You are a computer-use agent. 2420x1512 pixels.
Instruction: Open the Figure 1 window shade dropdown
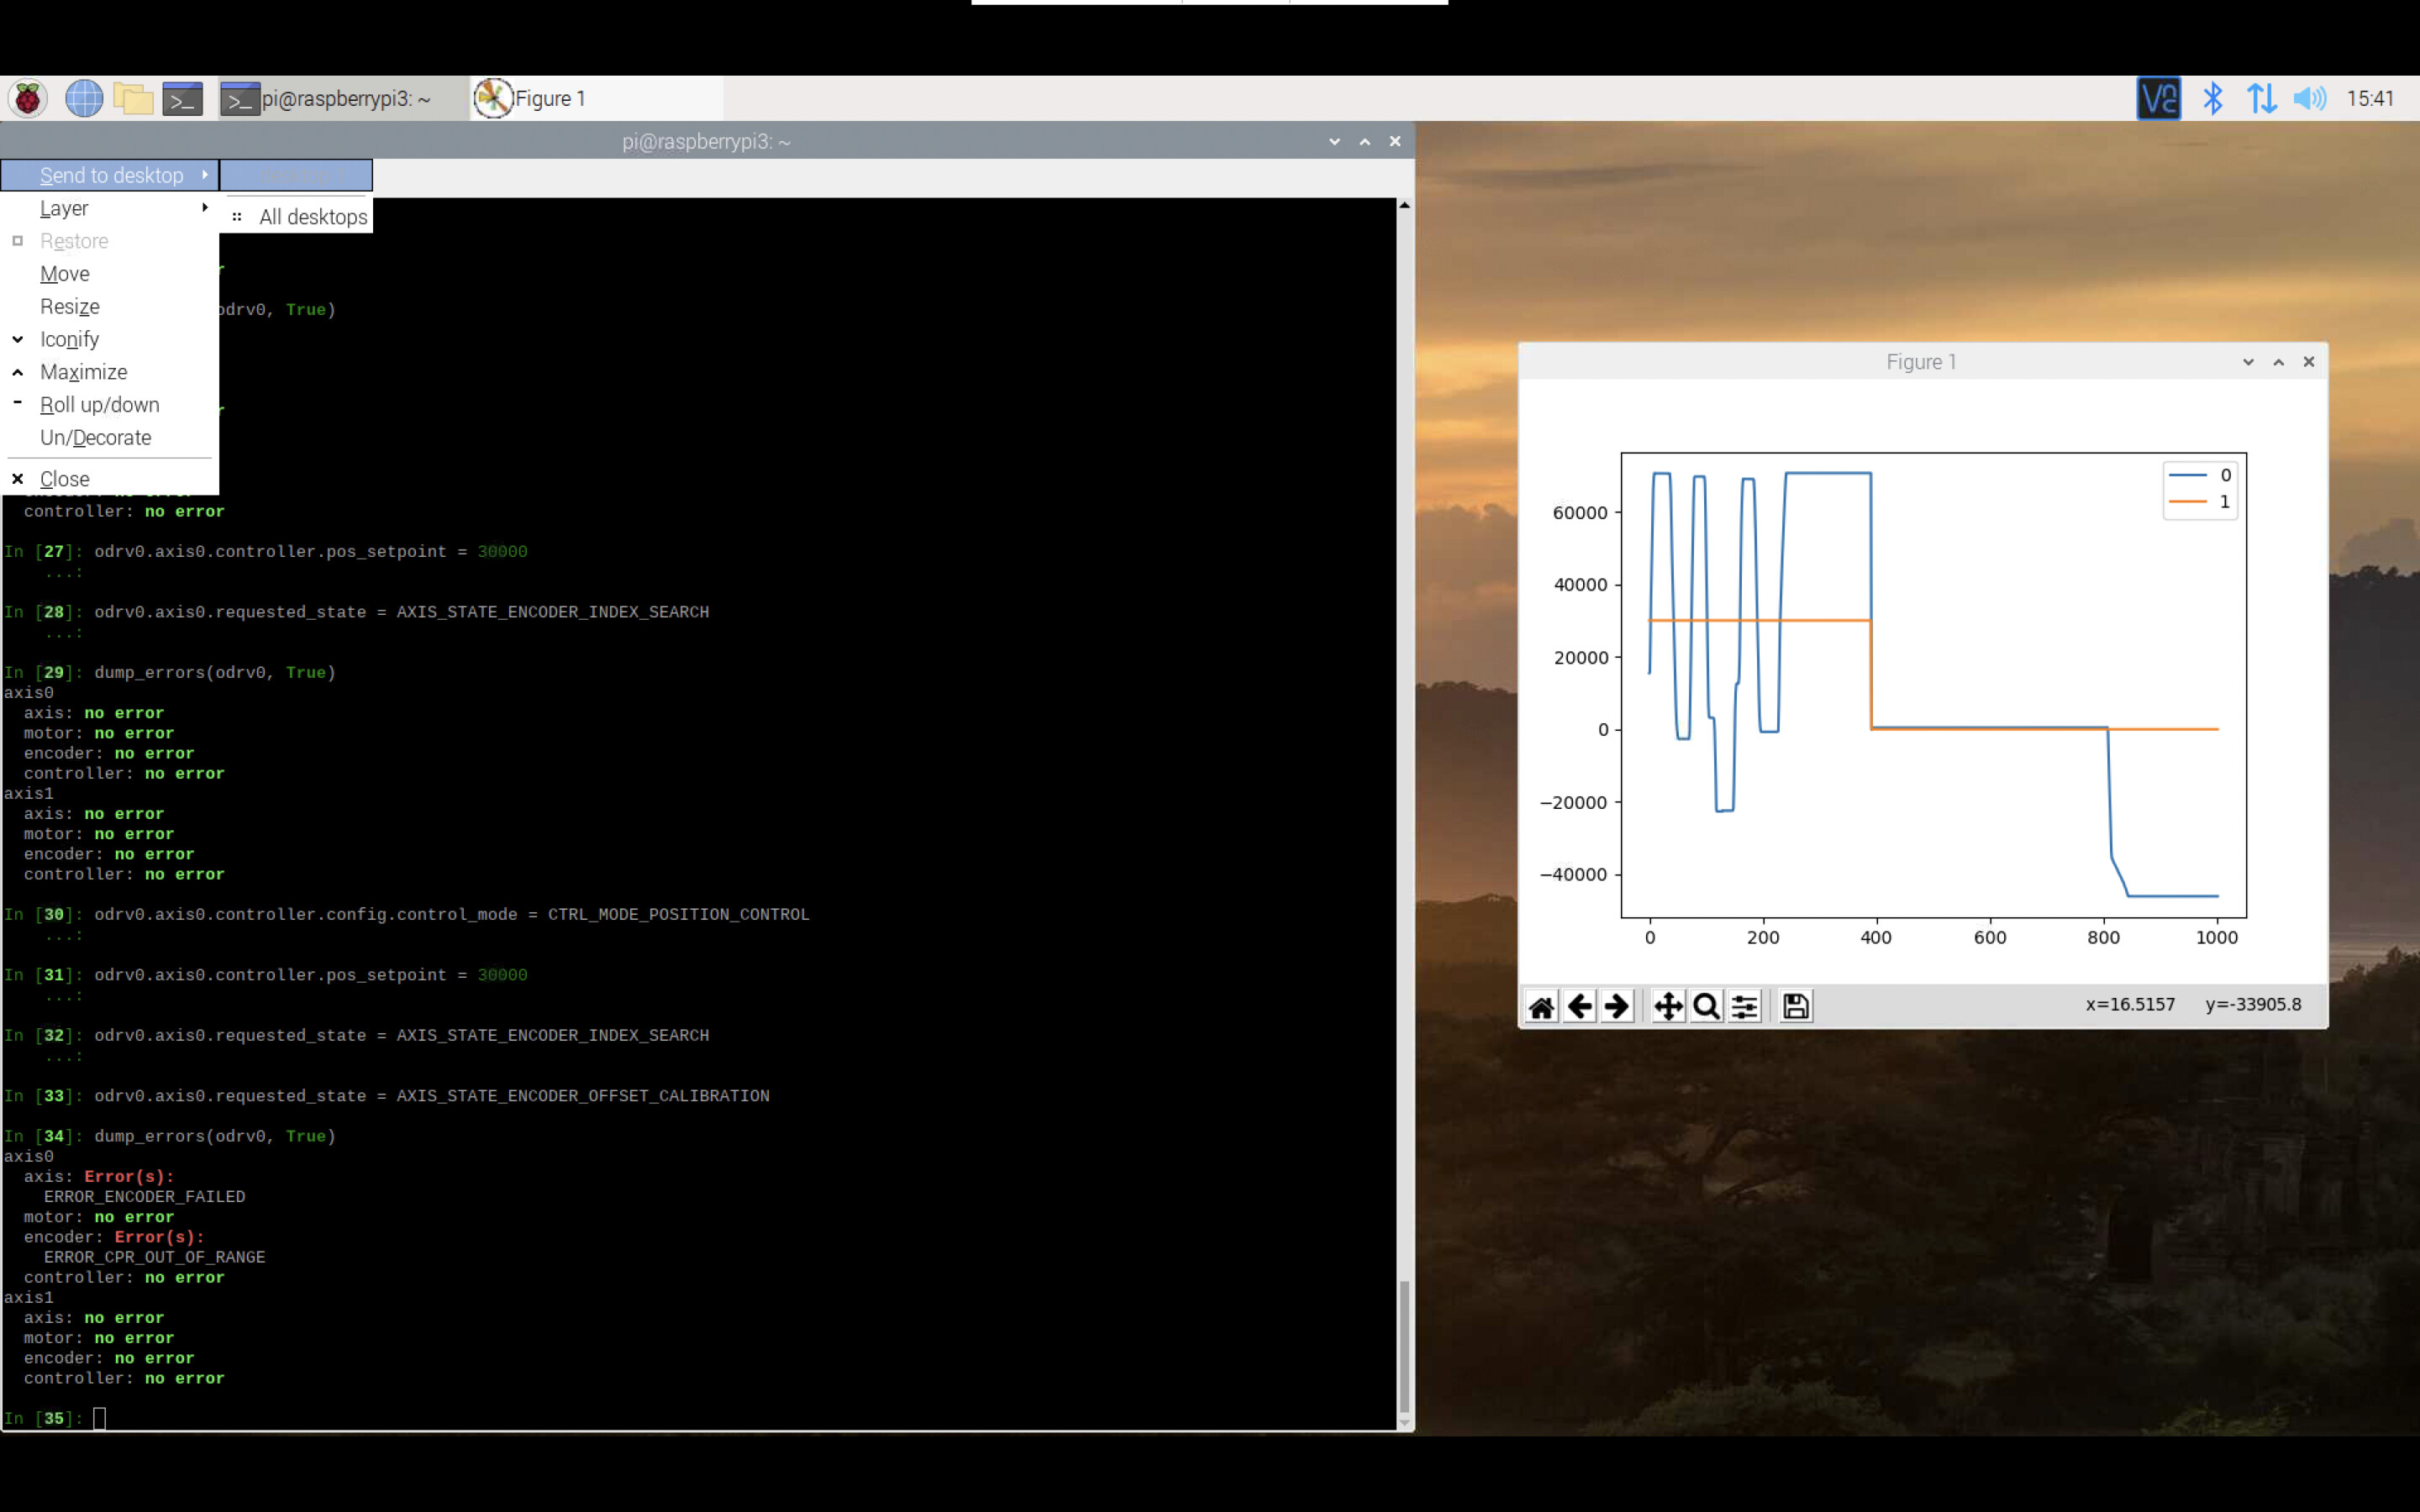pos(2247,361)
